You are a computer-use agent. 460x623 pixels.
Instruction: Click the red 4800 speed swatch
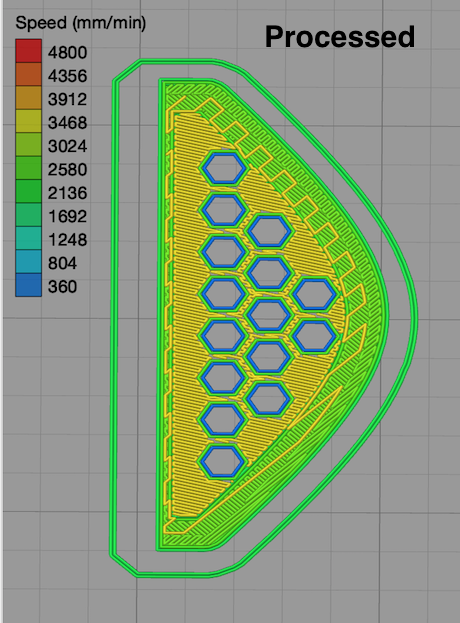[x=29, y=51]
